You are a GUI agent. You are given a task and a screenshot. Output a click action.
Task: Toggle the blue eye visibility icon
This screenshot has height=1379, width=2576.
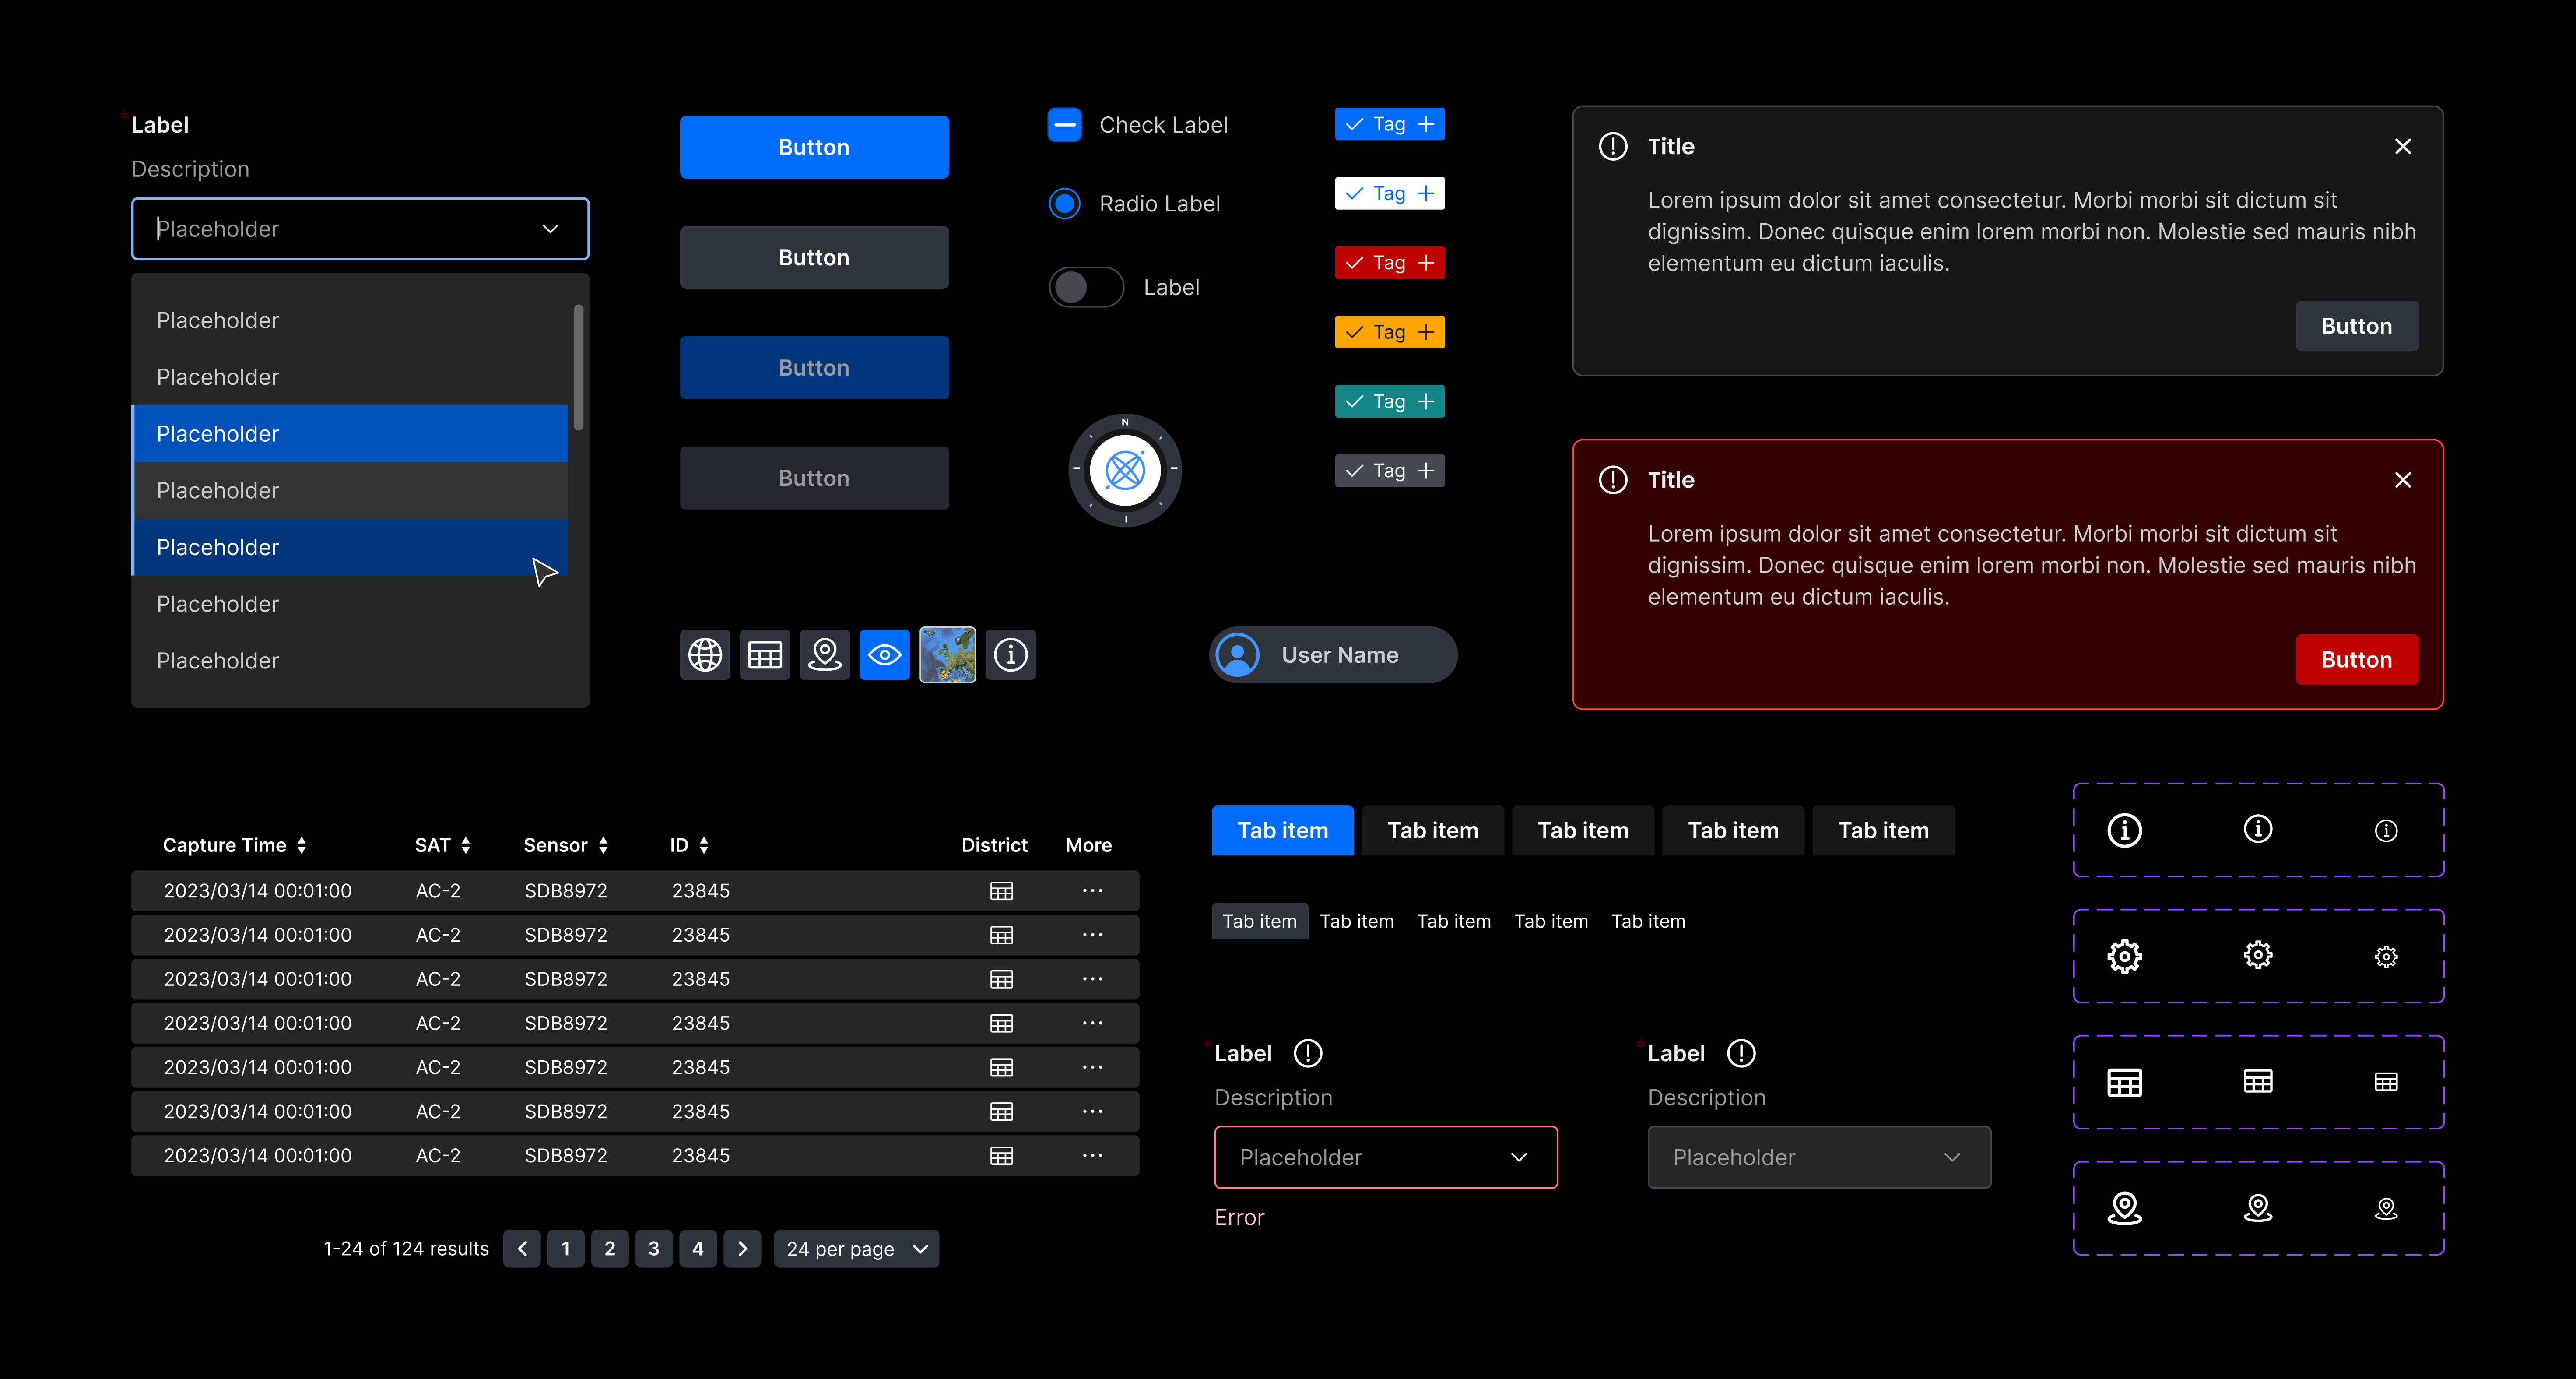(x=885, y=655)
